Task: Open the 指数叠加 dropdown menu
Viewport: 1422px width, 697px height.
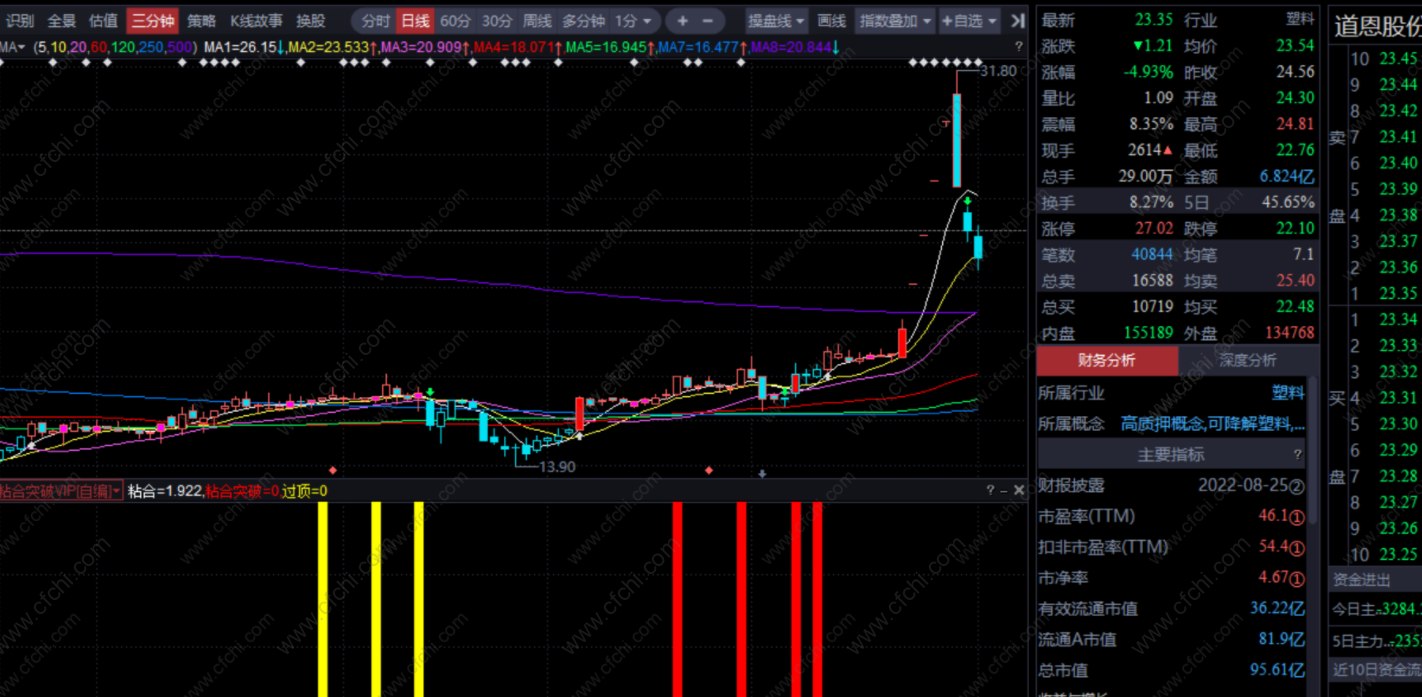Action: pyautogui.click(x=895, y=20)
